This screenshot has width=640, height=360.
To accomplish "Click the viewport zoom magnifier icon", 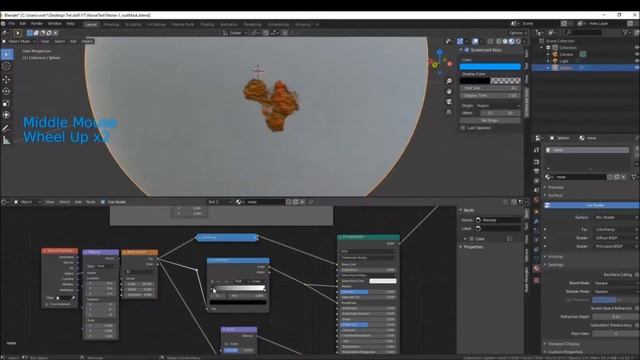I will pos(449,81).
